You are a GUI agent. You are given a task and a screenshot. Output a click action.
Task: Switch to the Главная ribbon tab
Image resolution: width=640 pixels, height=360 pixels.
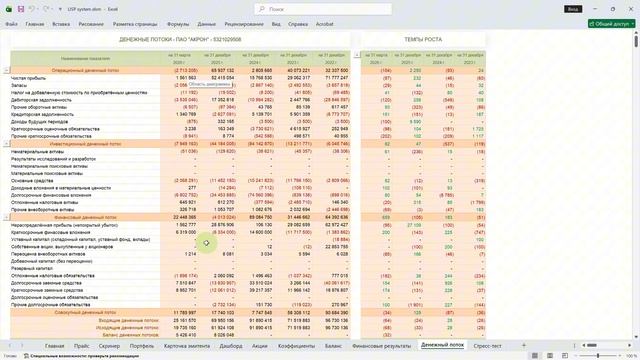point(35,24)
